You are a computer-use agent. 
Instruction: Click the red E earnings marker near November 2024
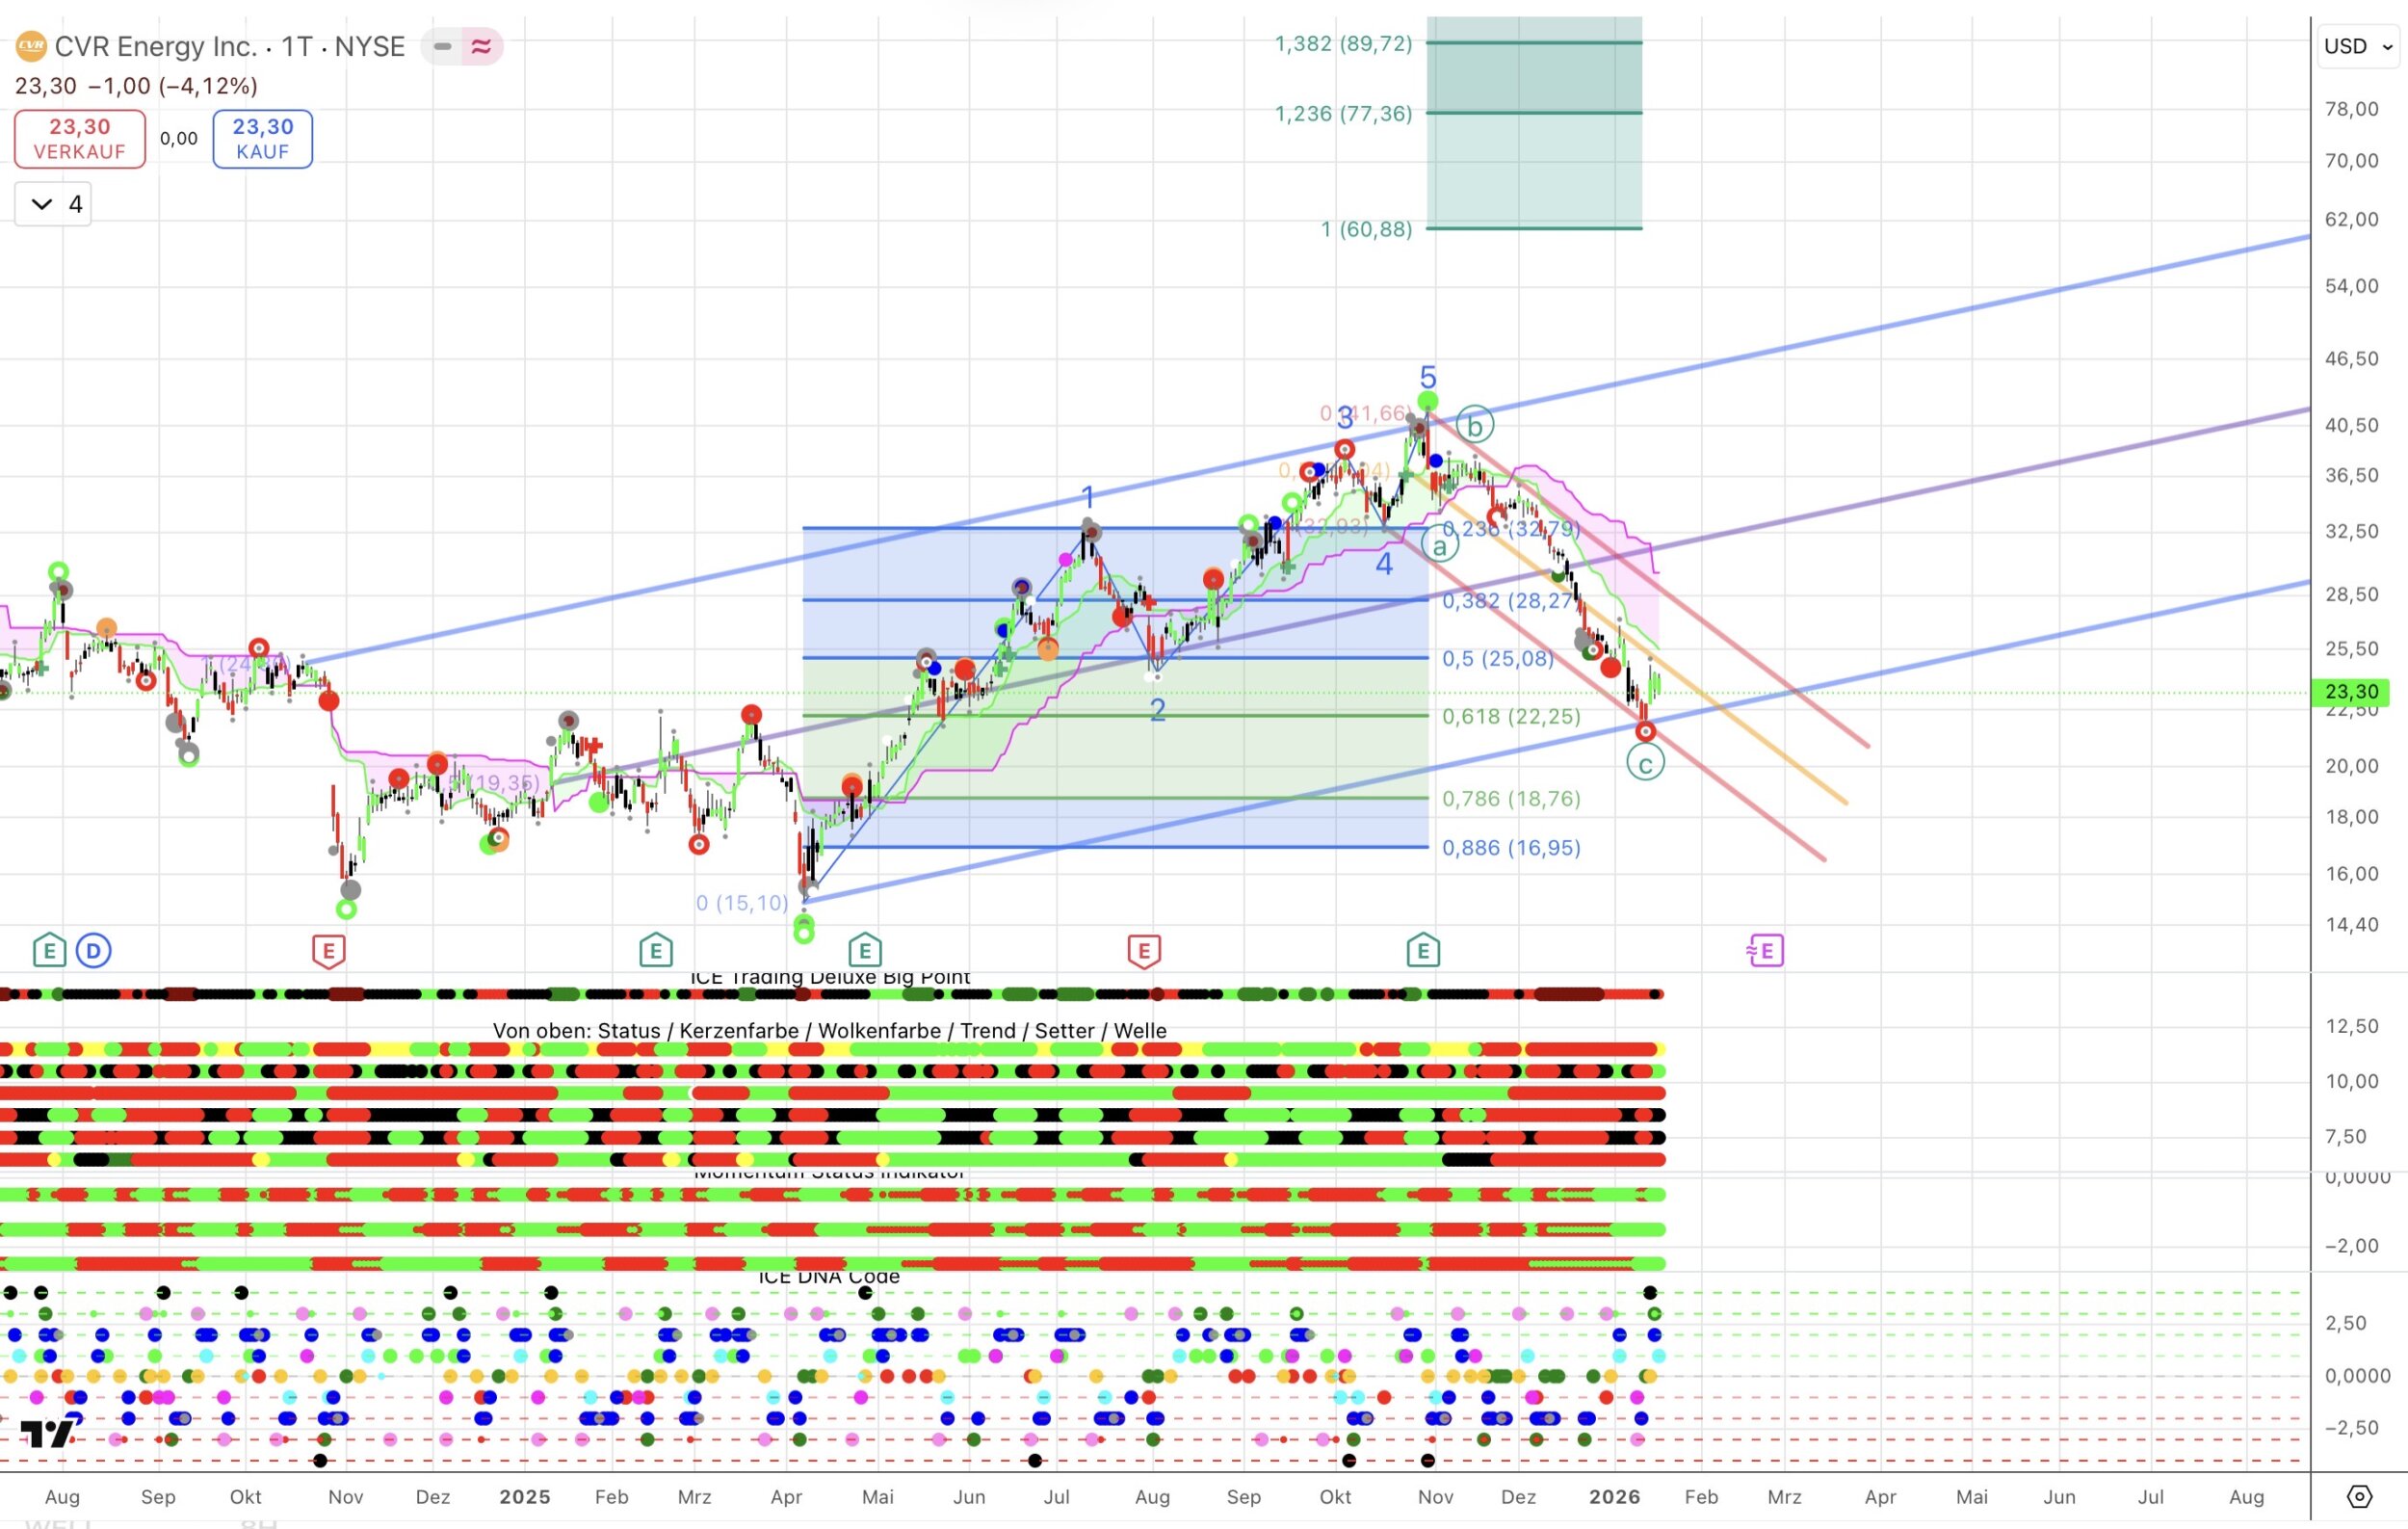coord(329,951)
